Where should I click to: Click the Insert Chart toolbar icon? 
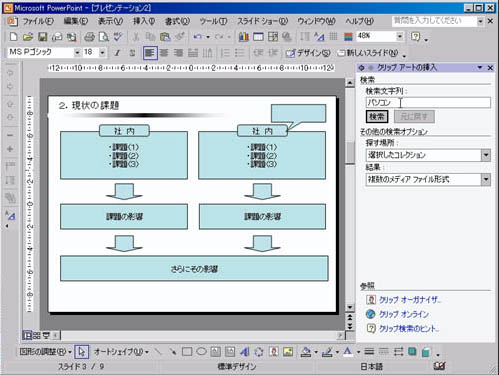coord(244,37)
